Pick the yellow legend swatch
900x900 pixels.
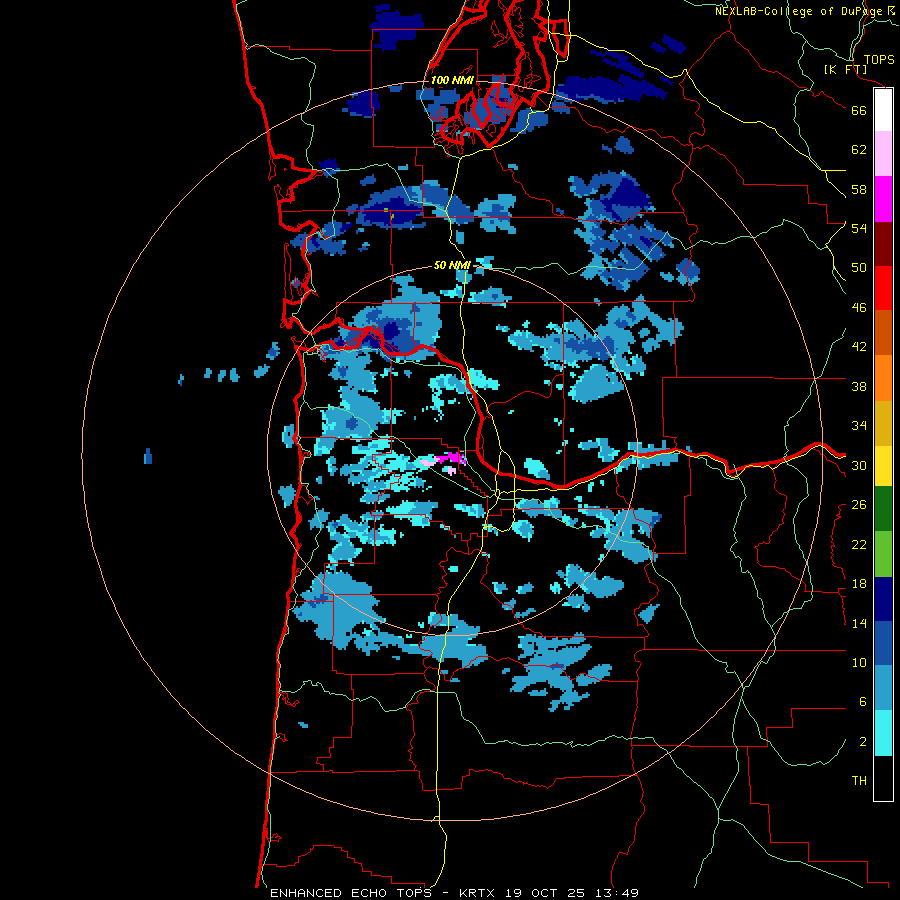point(883,465)
